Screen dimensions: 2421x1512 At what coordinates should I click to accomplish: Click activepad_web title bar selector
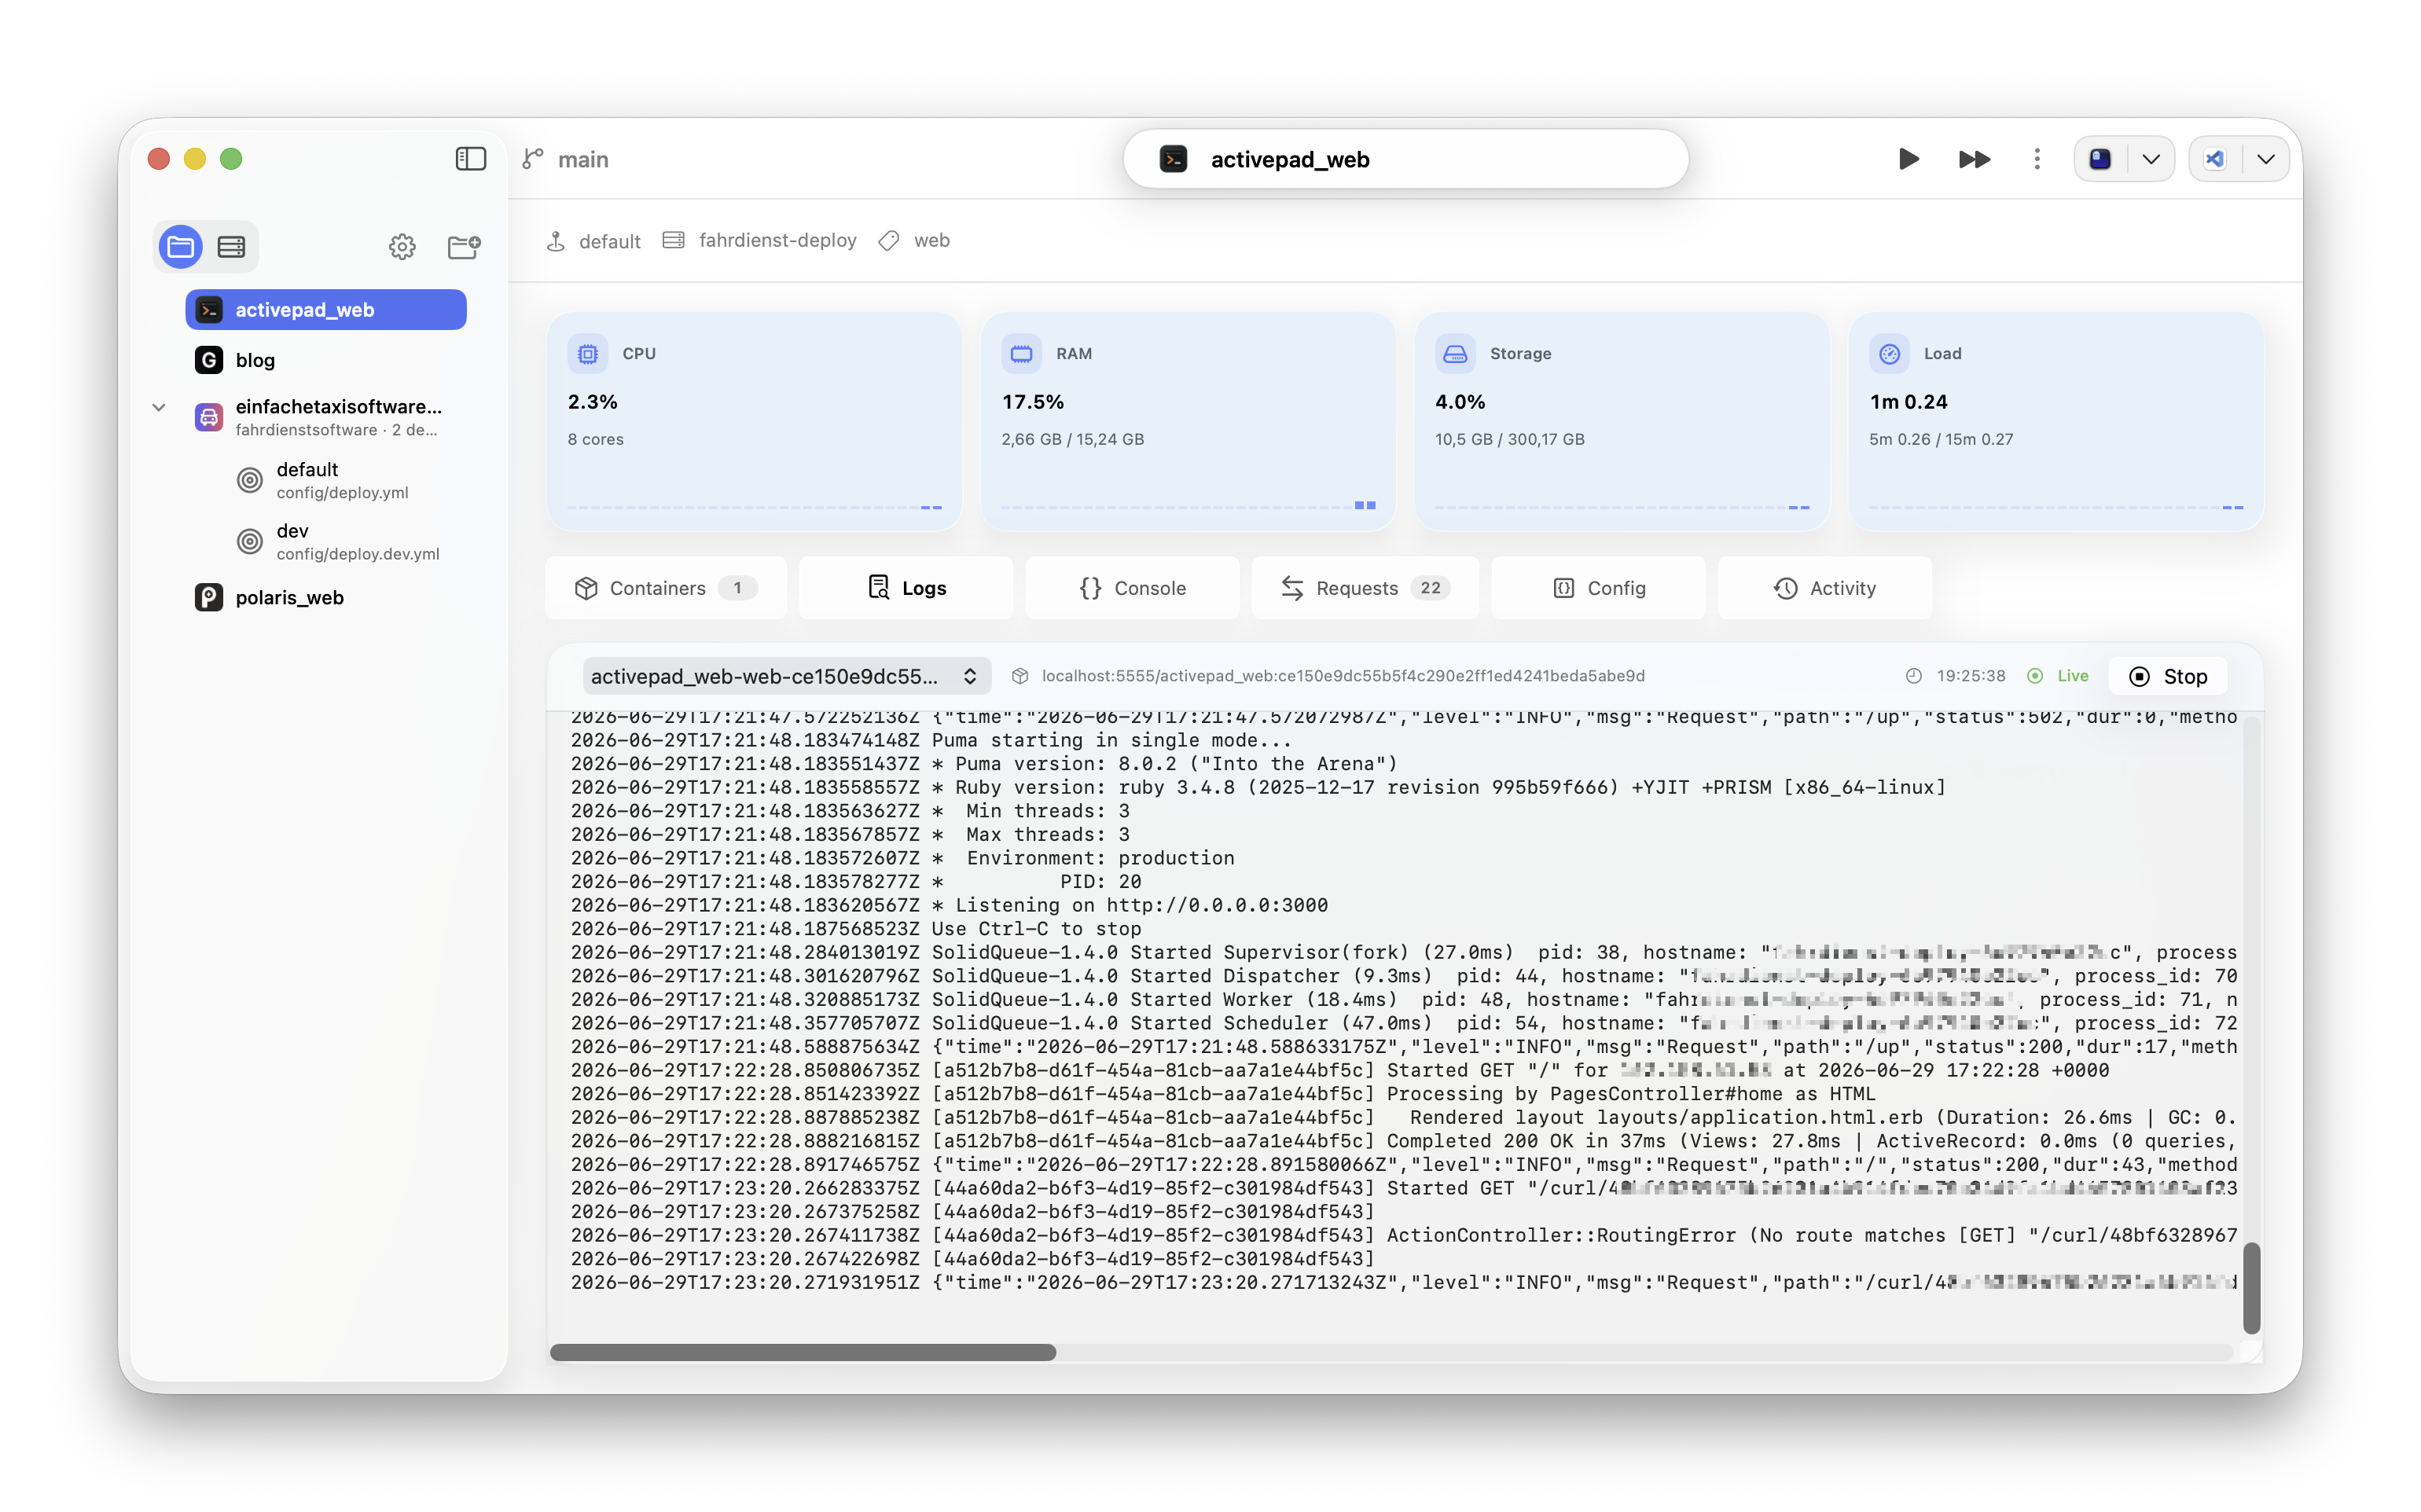click(x=1406, y=159)
